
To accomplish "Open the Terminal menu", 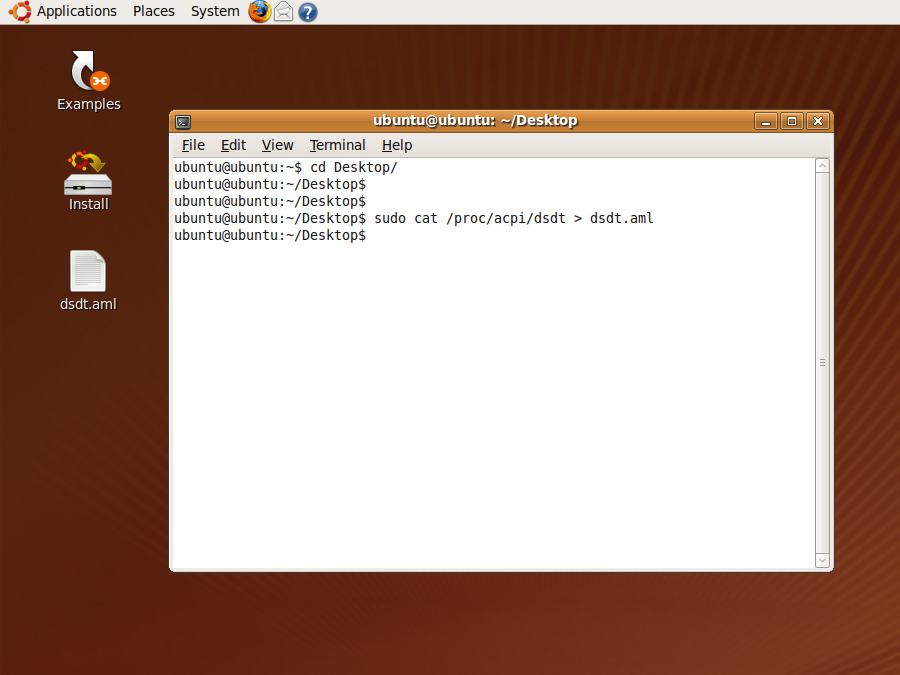I will point(337,145).
